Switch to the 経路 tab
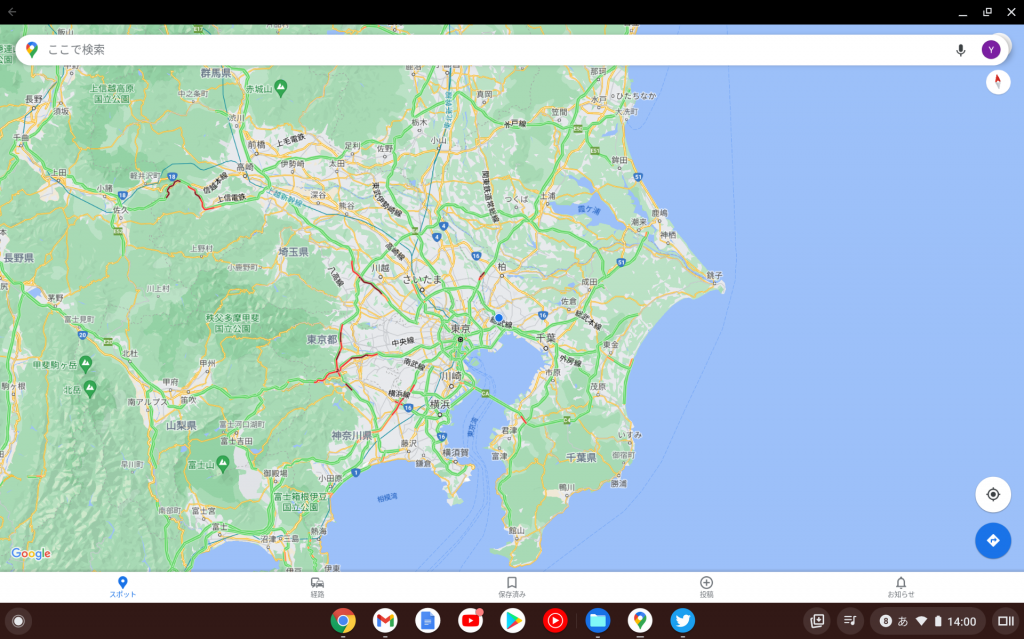 point(317,587)
